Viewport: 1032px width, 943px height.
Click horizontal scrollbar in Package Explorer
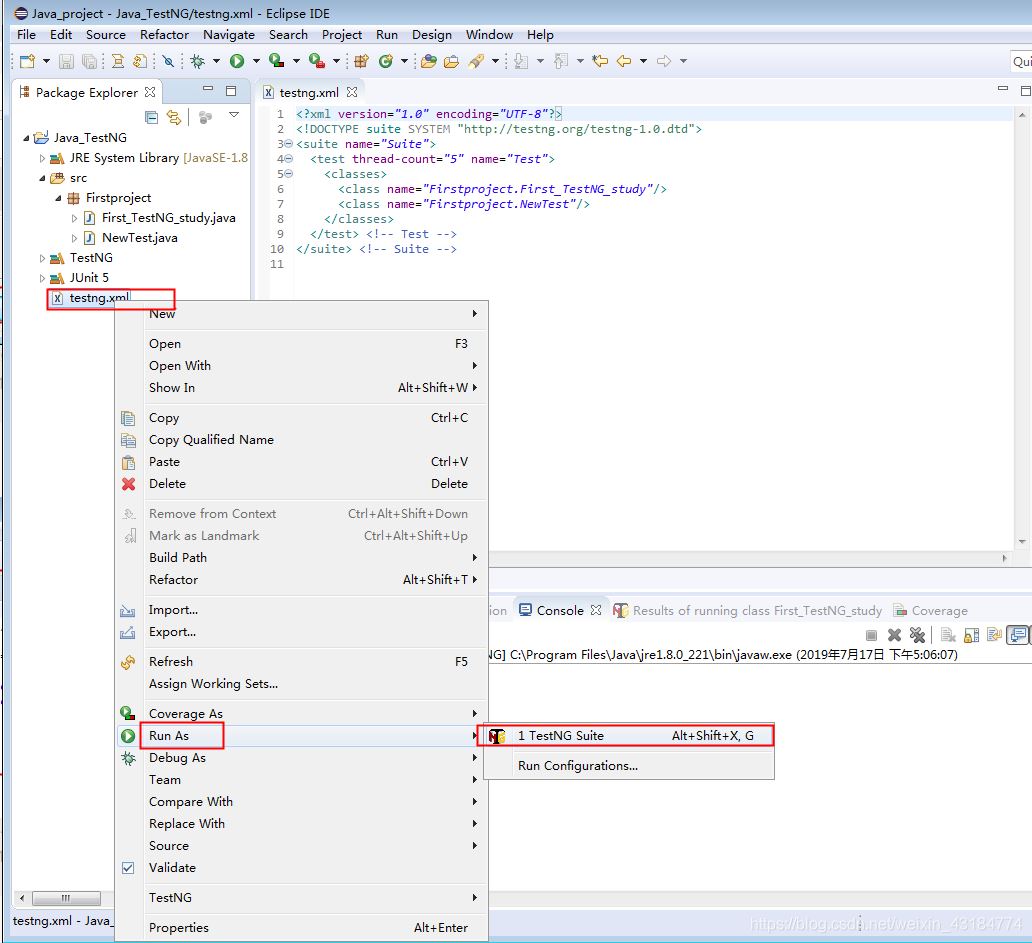pyautogui.click(x=66, y=898)
